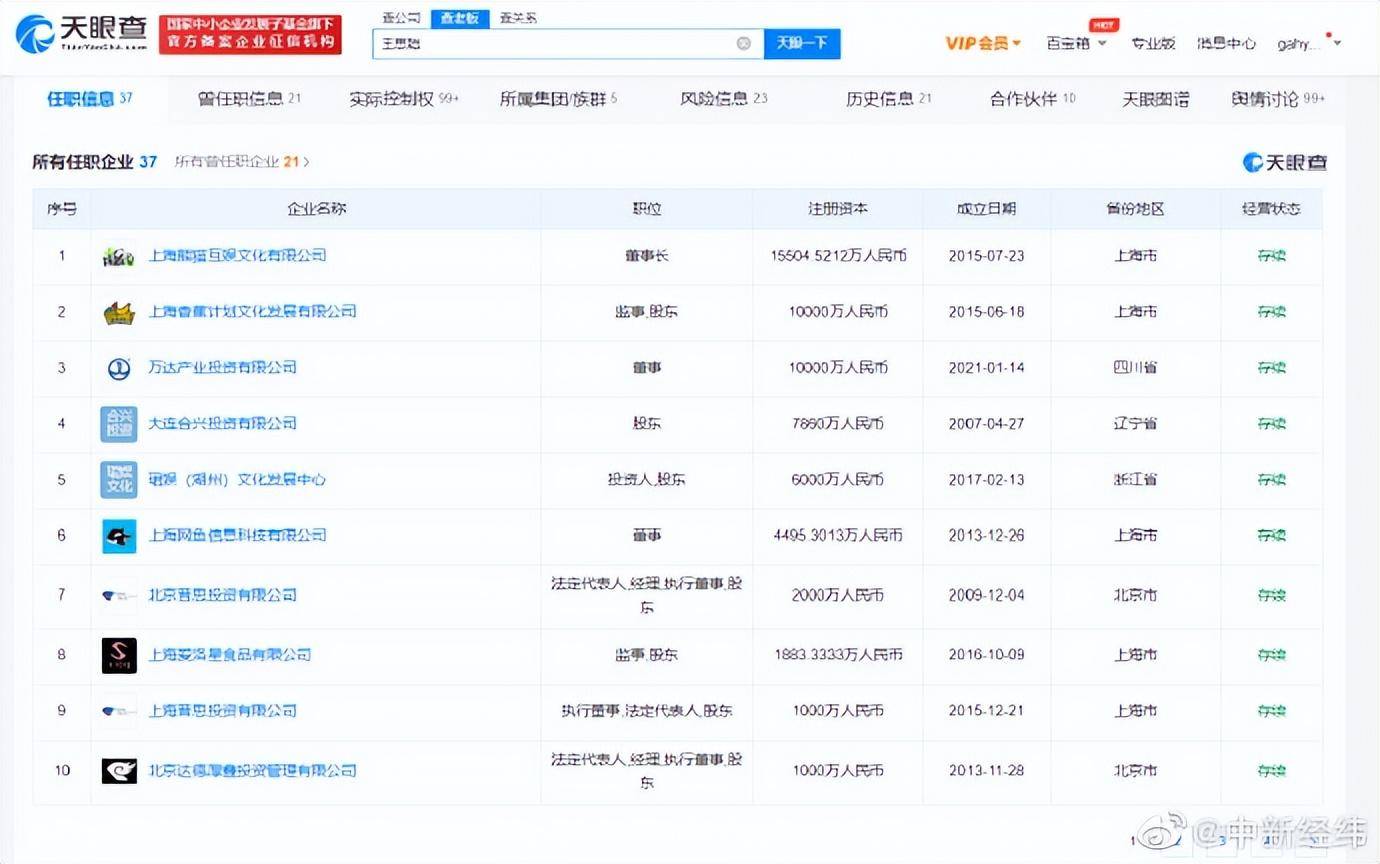1380x864 pixels.
Task: Open the 百宝箱 dropdown
Action: click(1076, 43)
